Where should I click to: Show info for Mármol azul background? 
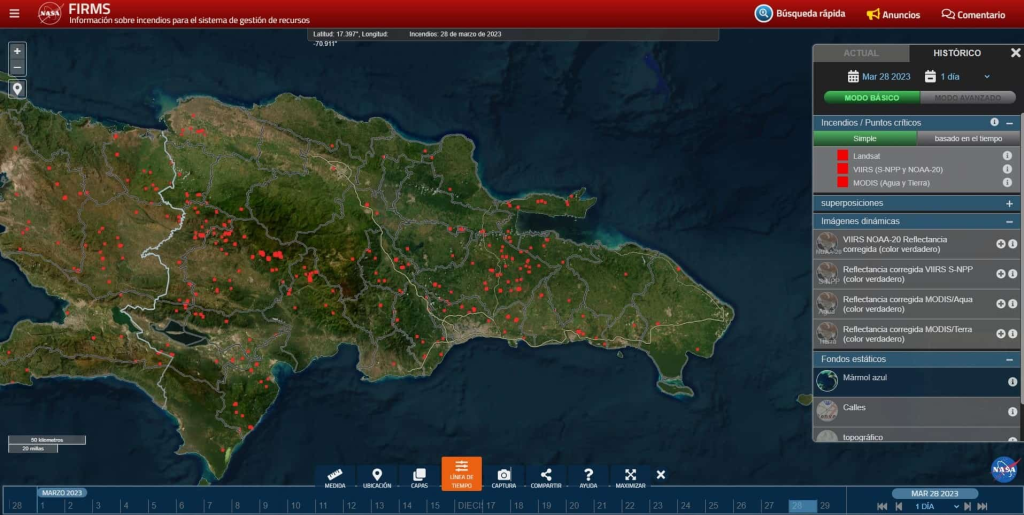[x=1012, y=382]
